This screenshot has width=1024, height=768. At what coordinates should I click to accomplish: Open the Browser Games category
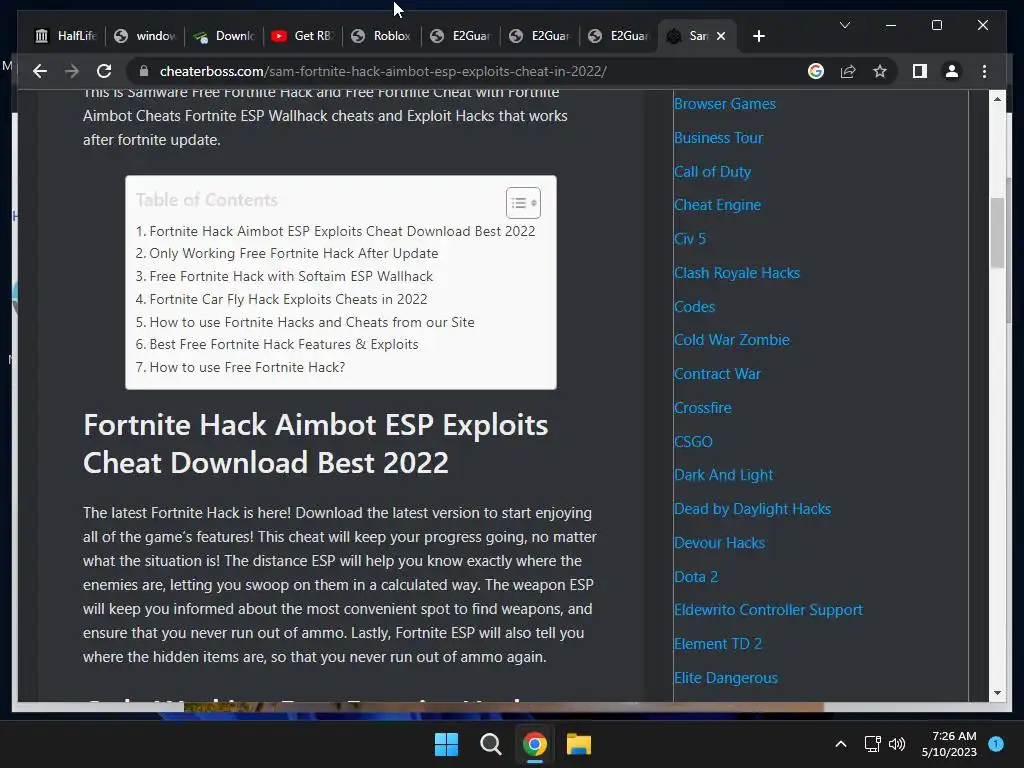(725, 104)
